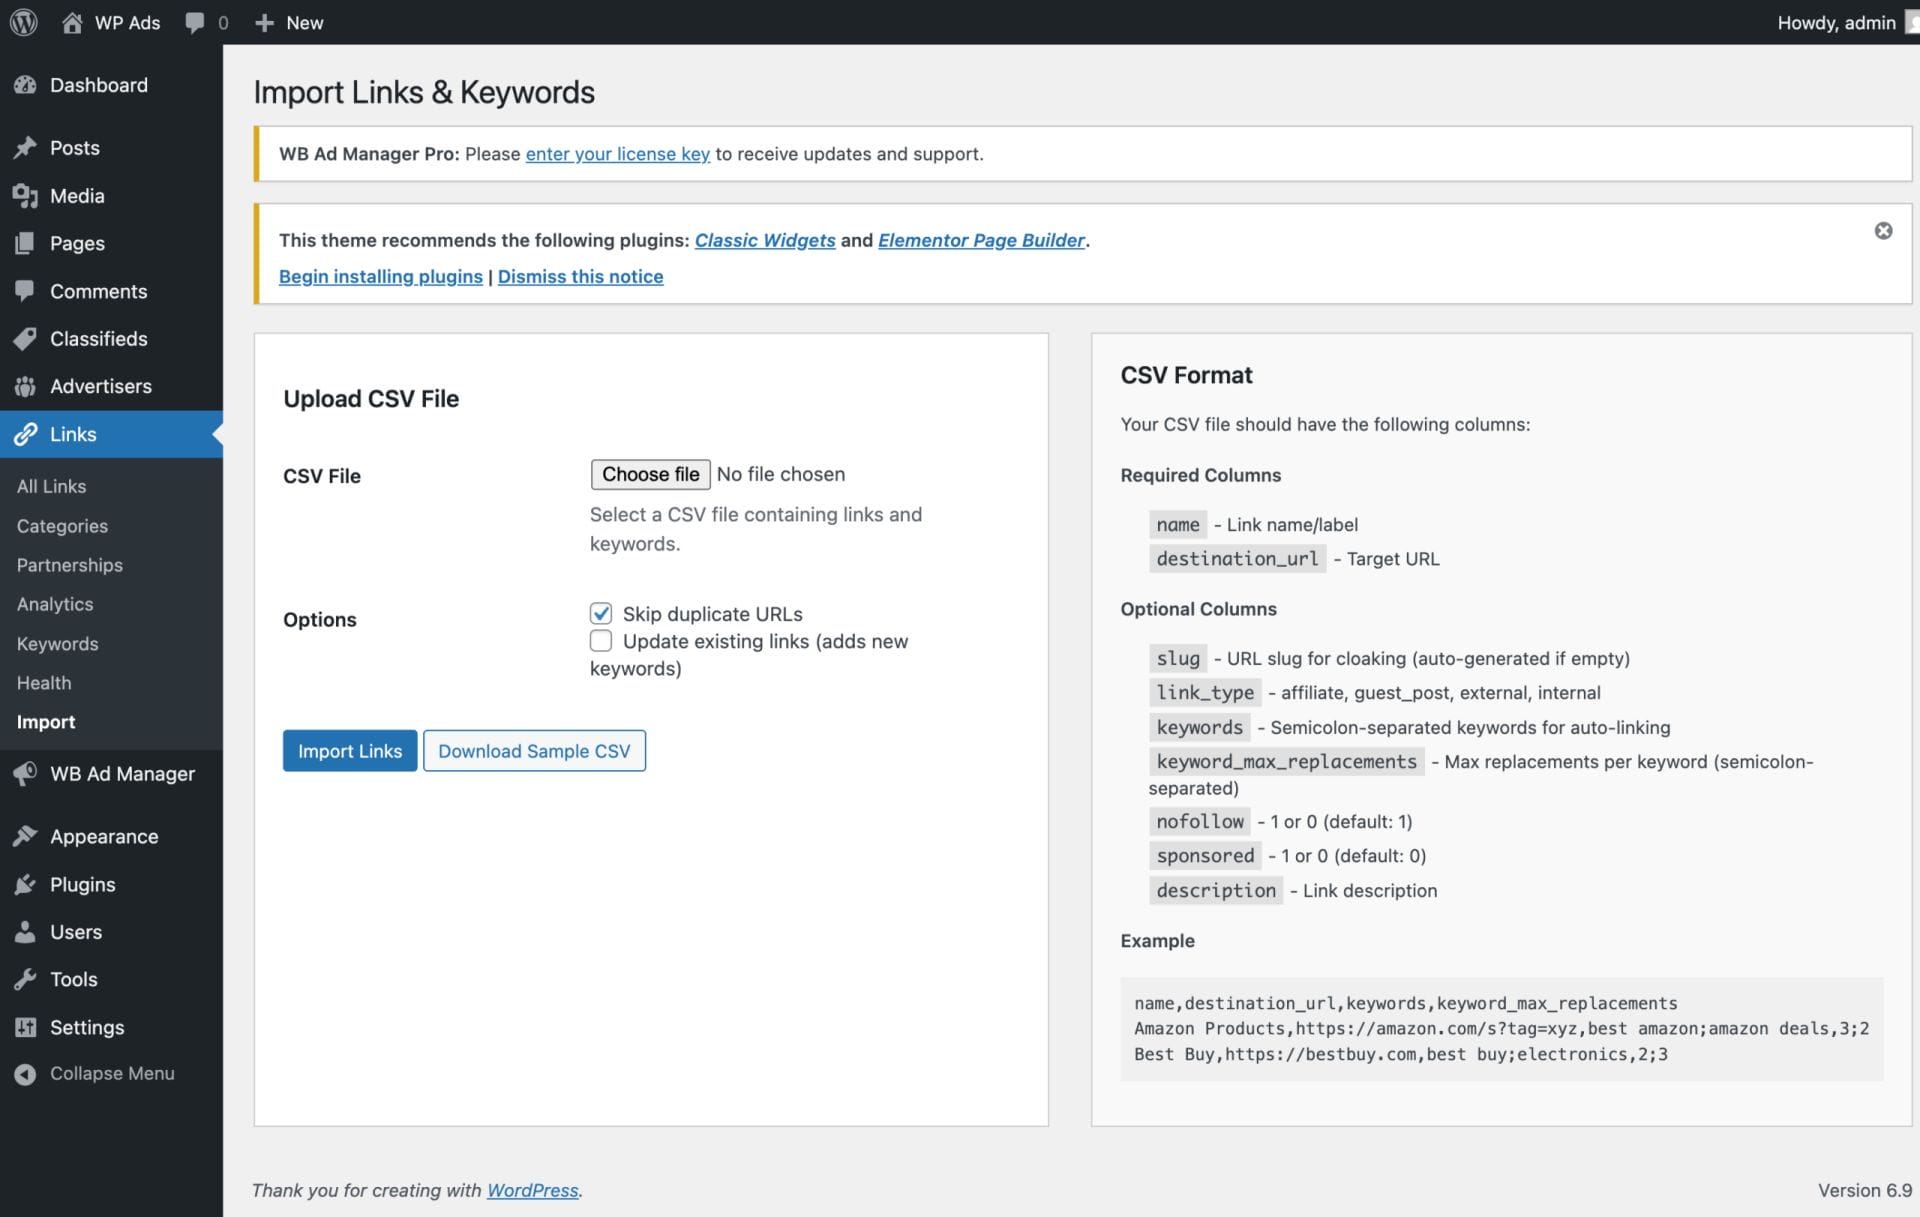Image resolution: width=1920 pixels, height=1217 pixels.
Task: Click Begin installing plugins link
Action: point(381,276)
